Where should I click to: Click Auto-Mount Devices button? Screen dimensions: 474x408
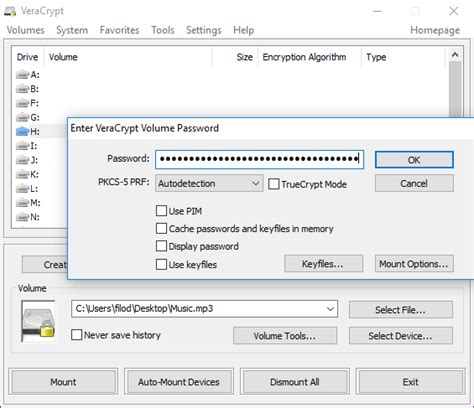click(x=179, y=381)
